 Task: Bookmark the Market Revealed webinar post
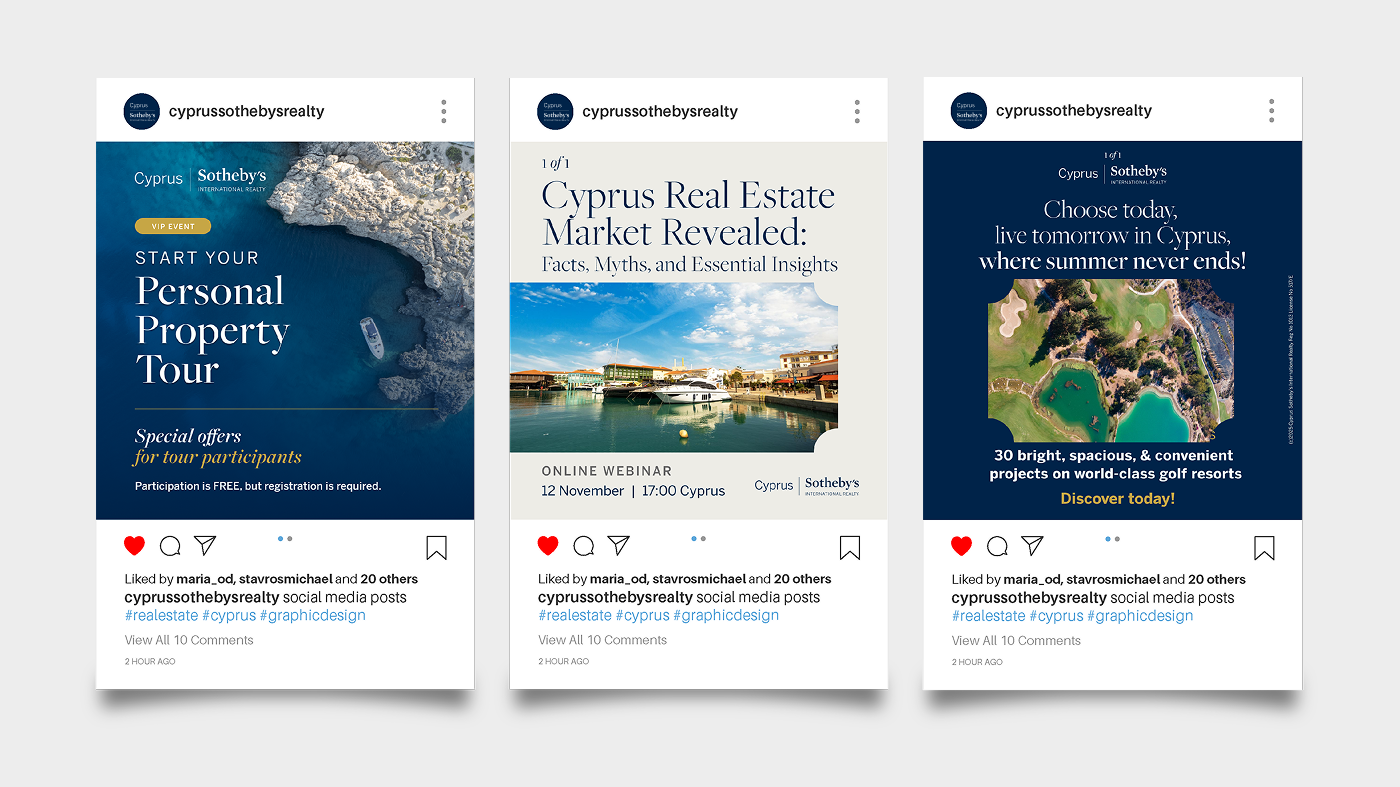click(x=850, y=547)
